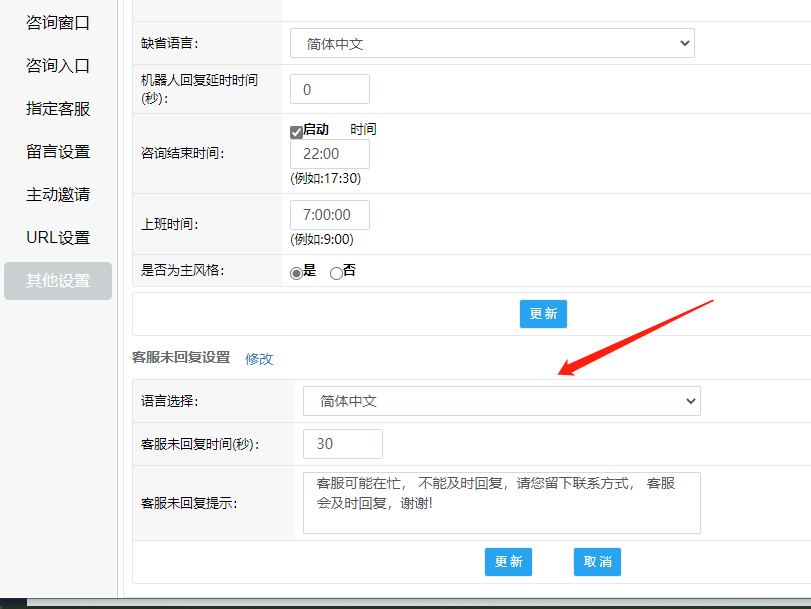Focus the 上班时间 field showing 7:00:00
The width and height of the screenshot is (811, 609).
[329, 215]
